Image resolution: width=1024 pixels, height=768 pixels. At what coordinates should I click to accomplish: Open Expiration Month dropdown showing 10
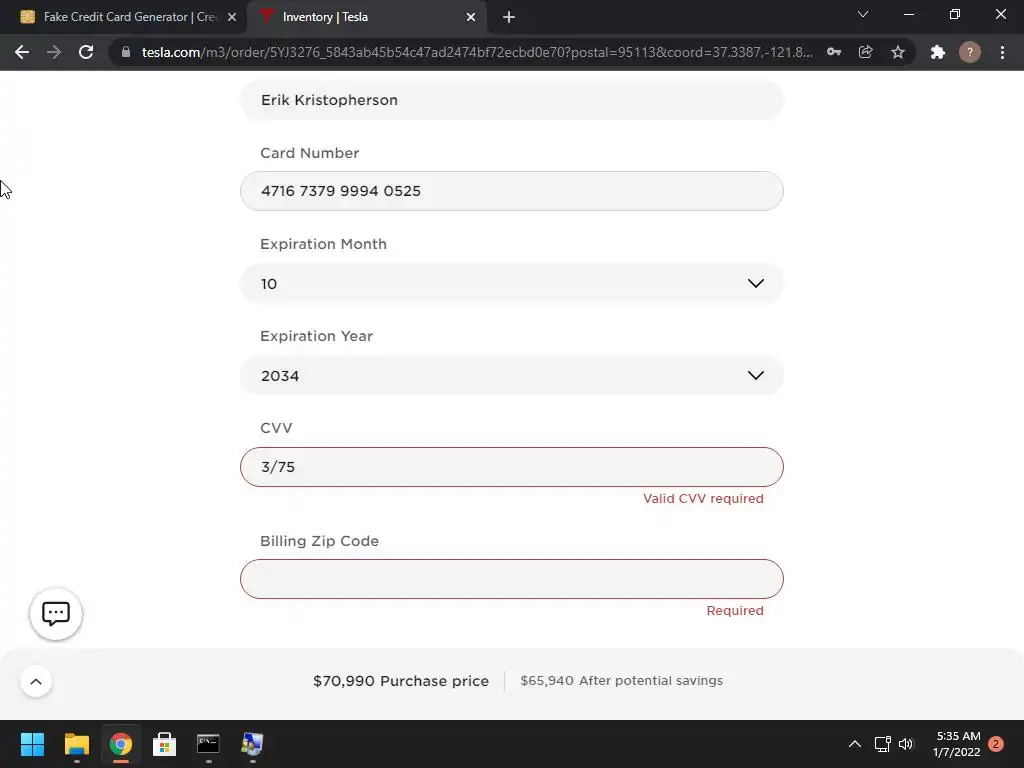(511, 283)
